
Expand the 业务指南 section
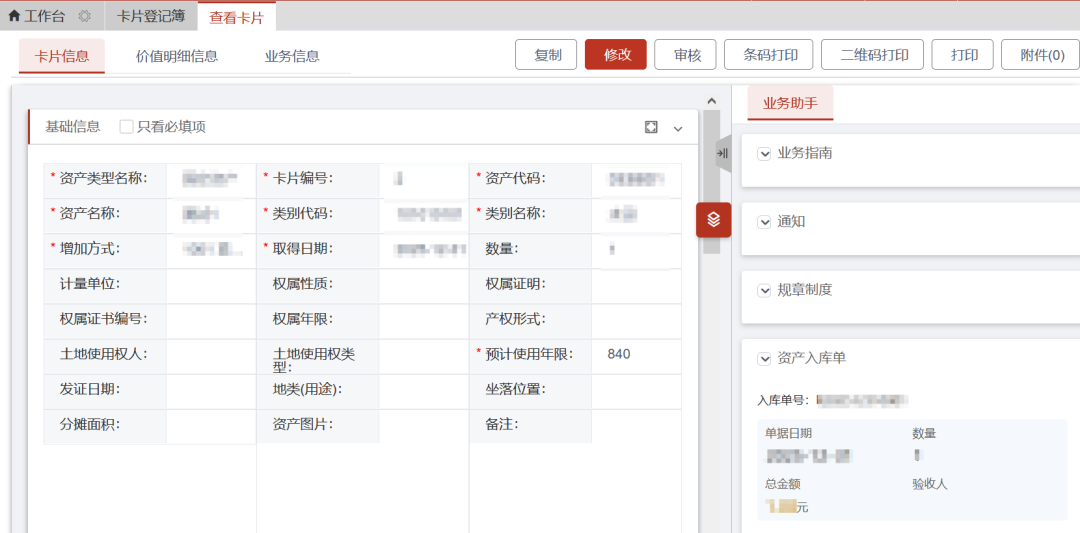click(x=764, y=154)
